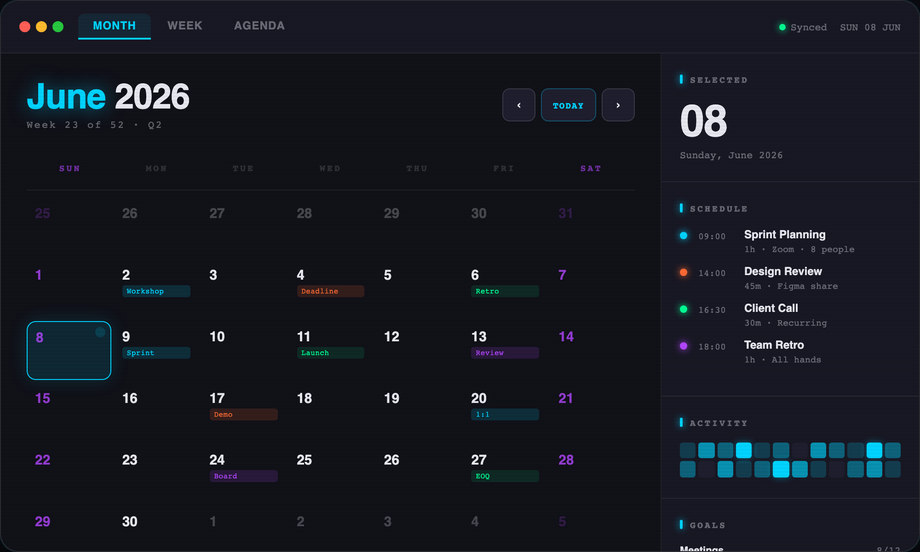
Task: Open the EOQ event on June 27
Action: coord(505,476)
